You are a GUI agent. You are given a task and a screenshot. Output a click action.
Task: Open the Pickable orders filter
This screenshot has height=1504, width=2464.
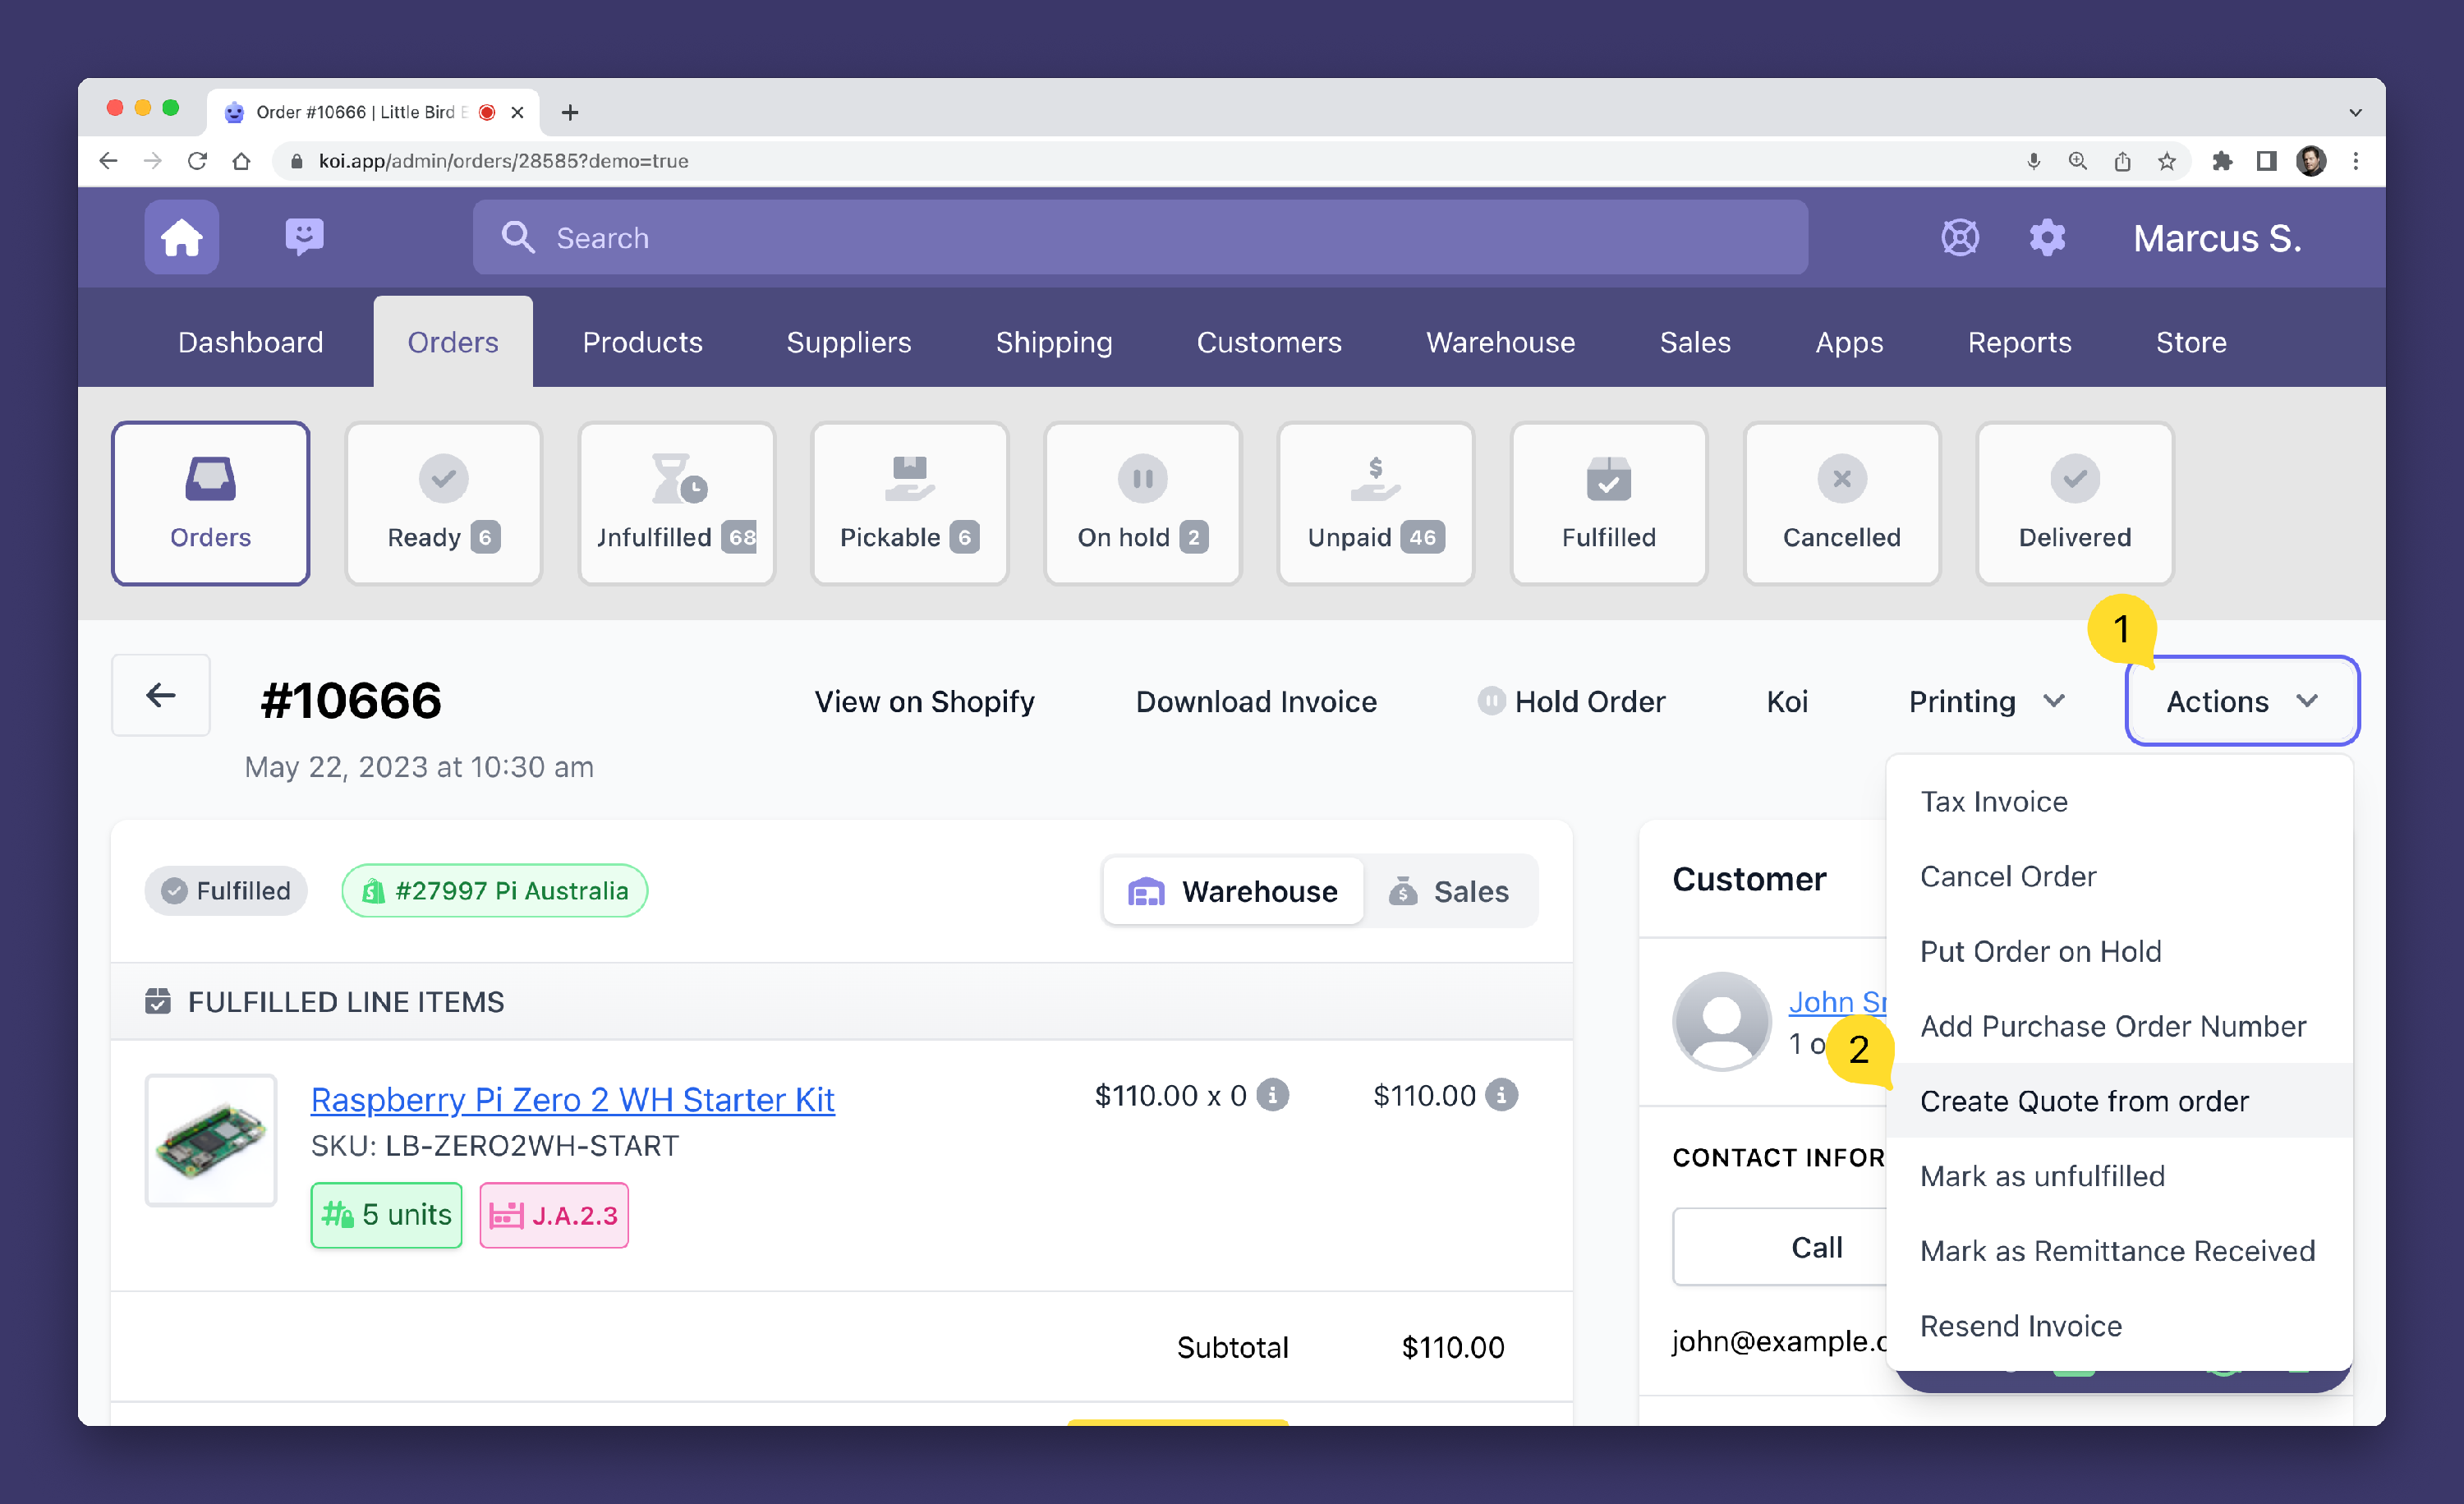click(x=908, y=504)
